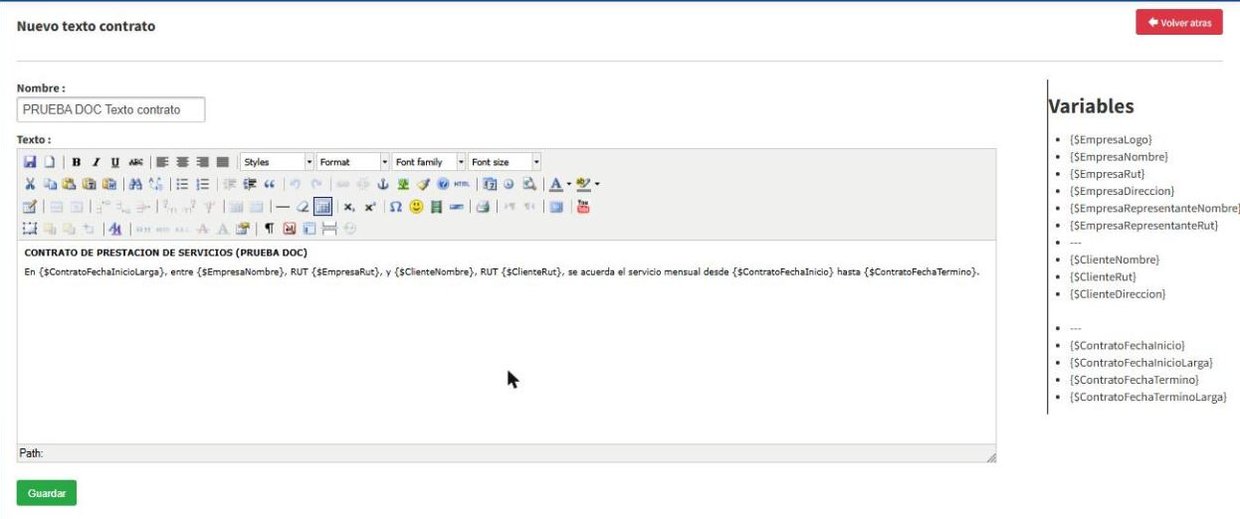Insert current time
Image resolution: width=1240 pixels, height=519 pixels.
508,184
